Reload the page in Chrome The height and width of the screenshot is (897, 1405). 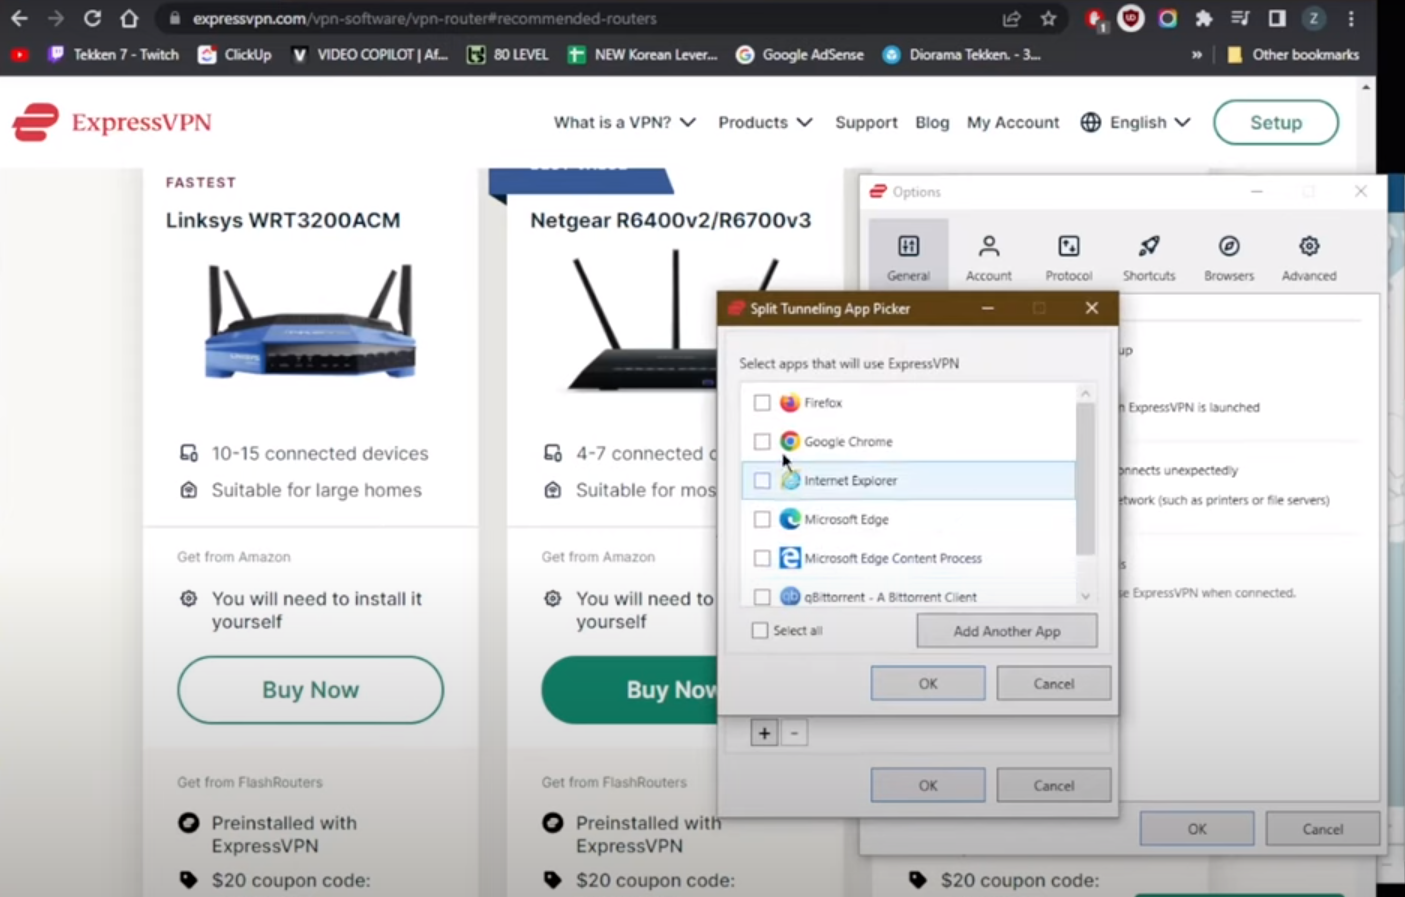[x=92, y=18]
